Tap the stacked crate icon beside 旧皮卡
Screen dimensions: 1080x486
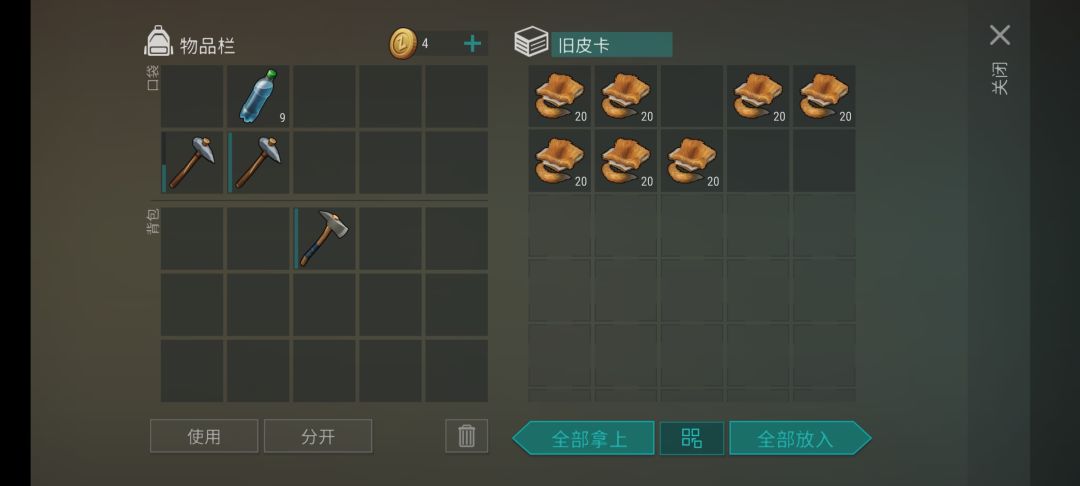(531, 42)
